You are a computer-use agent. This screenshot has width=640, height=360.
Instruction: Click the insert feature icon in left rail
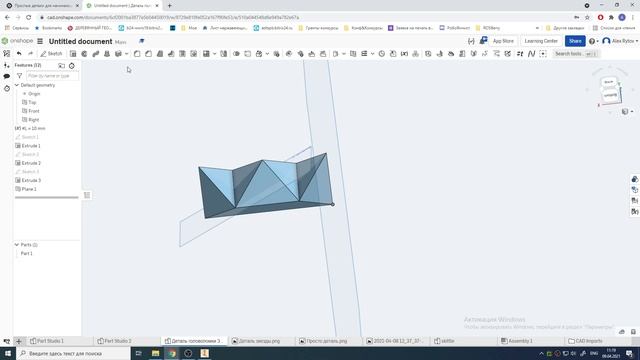click(x=7, y=65)
